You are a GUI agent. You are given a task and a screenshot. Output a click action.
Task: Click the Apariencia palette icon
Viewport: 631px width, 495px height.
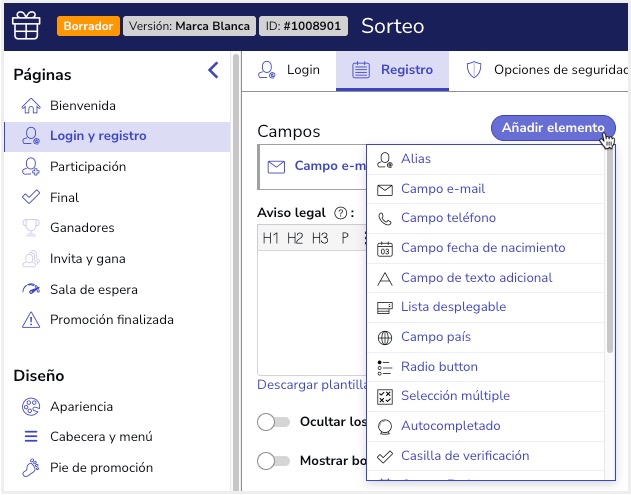coord(31,407)
